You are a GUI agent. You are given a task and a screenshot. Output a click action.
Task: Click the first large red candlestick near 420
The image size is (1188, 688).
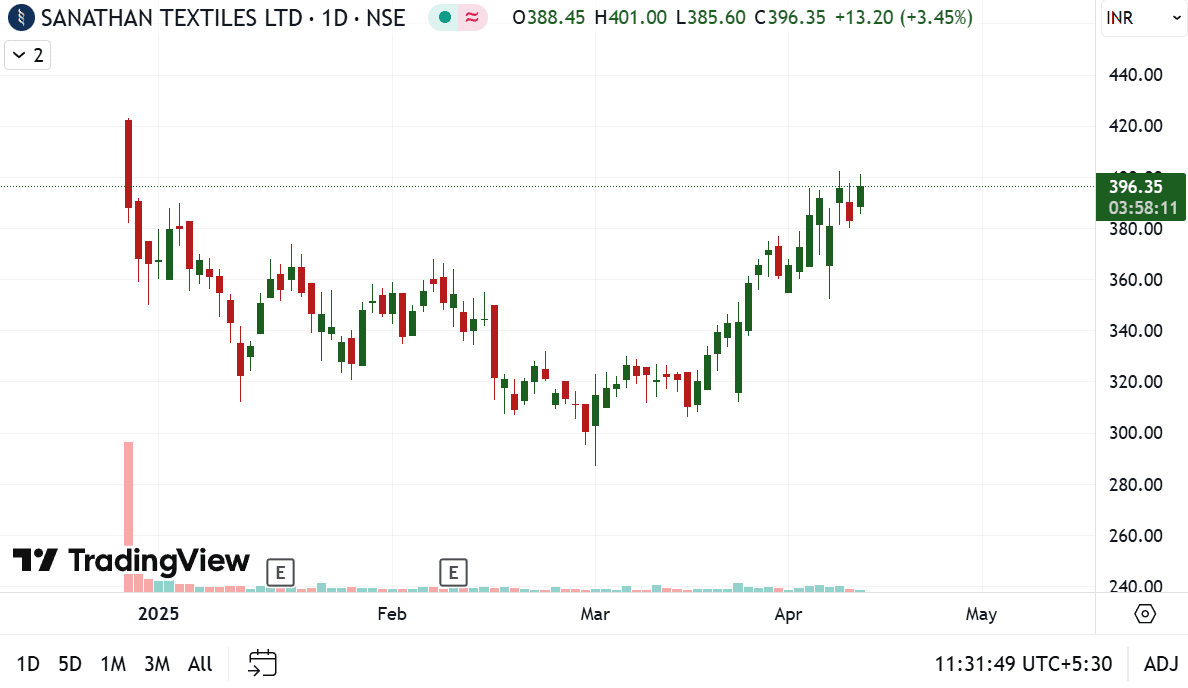[129, 163]
